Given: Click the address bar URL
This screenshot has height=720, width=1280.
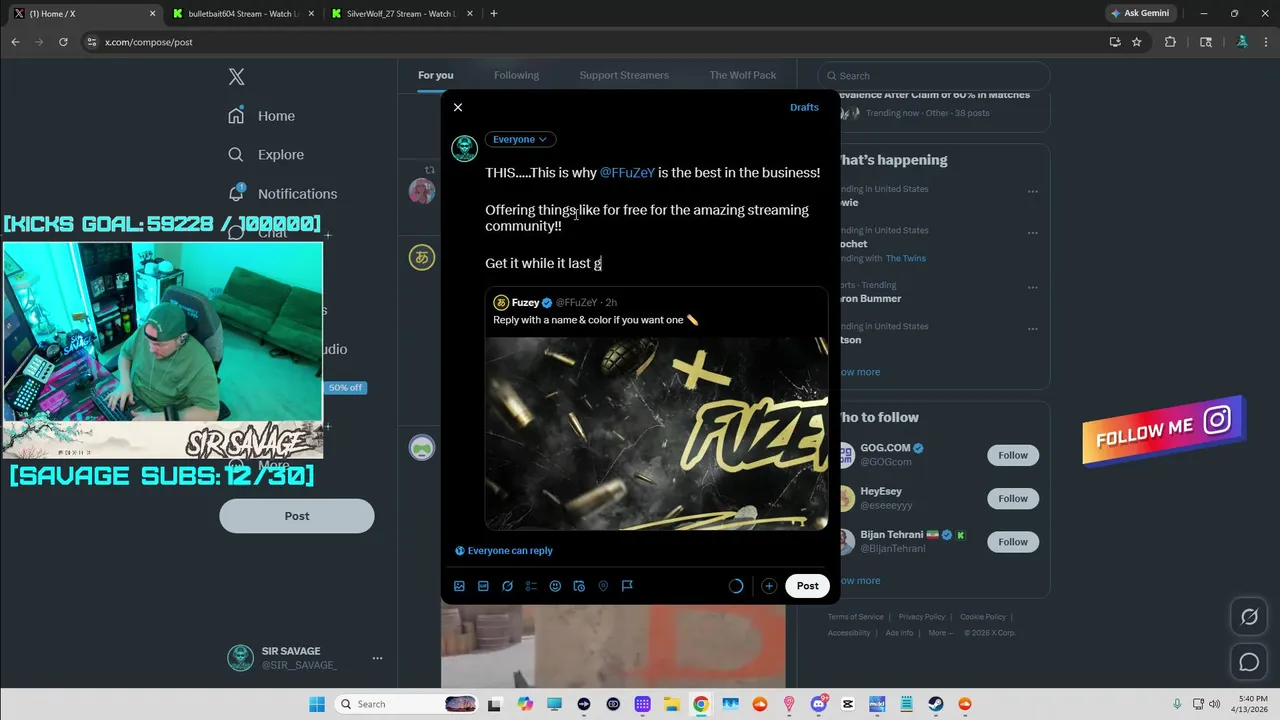Looking at the screenshot, I should [x=149, y=42].
